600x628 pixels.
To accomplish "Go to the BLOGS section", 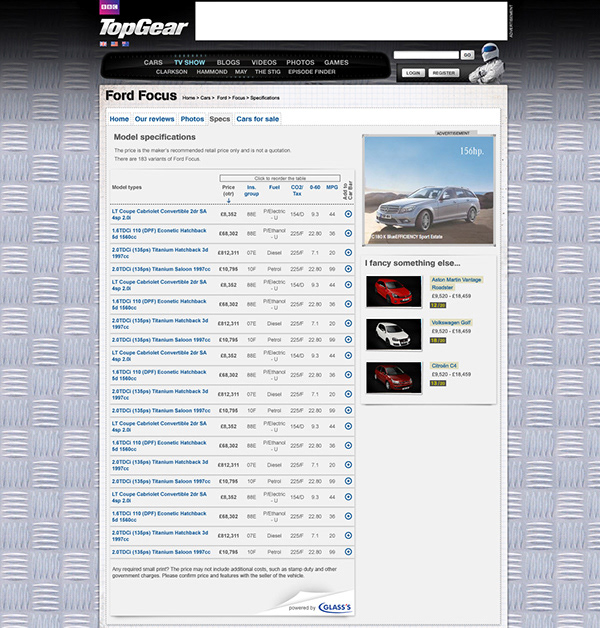I will [228, 62].
